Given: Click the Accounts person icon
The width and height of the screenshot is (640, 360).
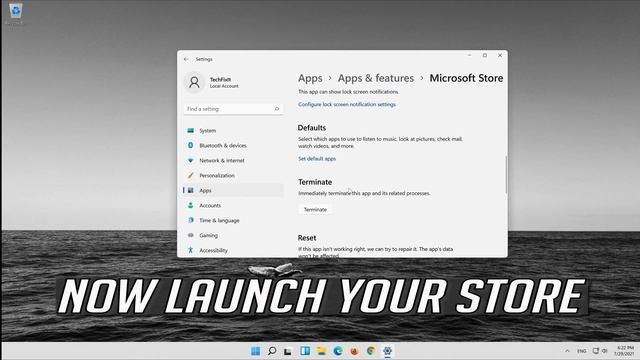Looking at the screenshot, I should click(191, 205).
